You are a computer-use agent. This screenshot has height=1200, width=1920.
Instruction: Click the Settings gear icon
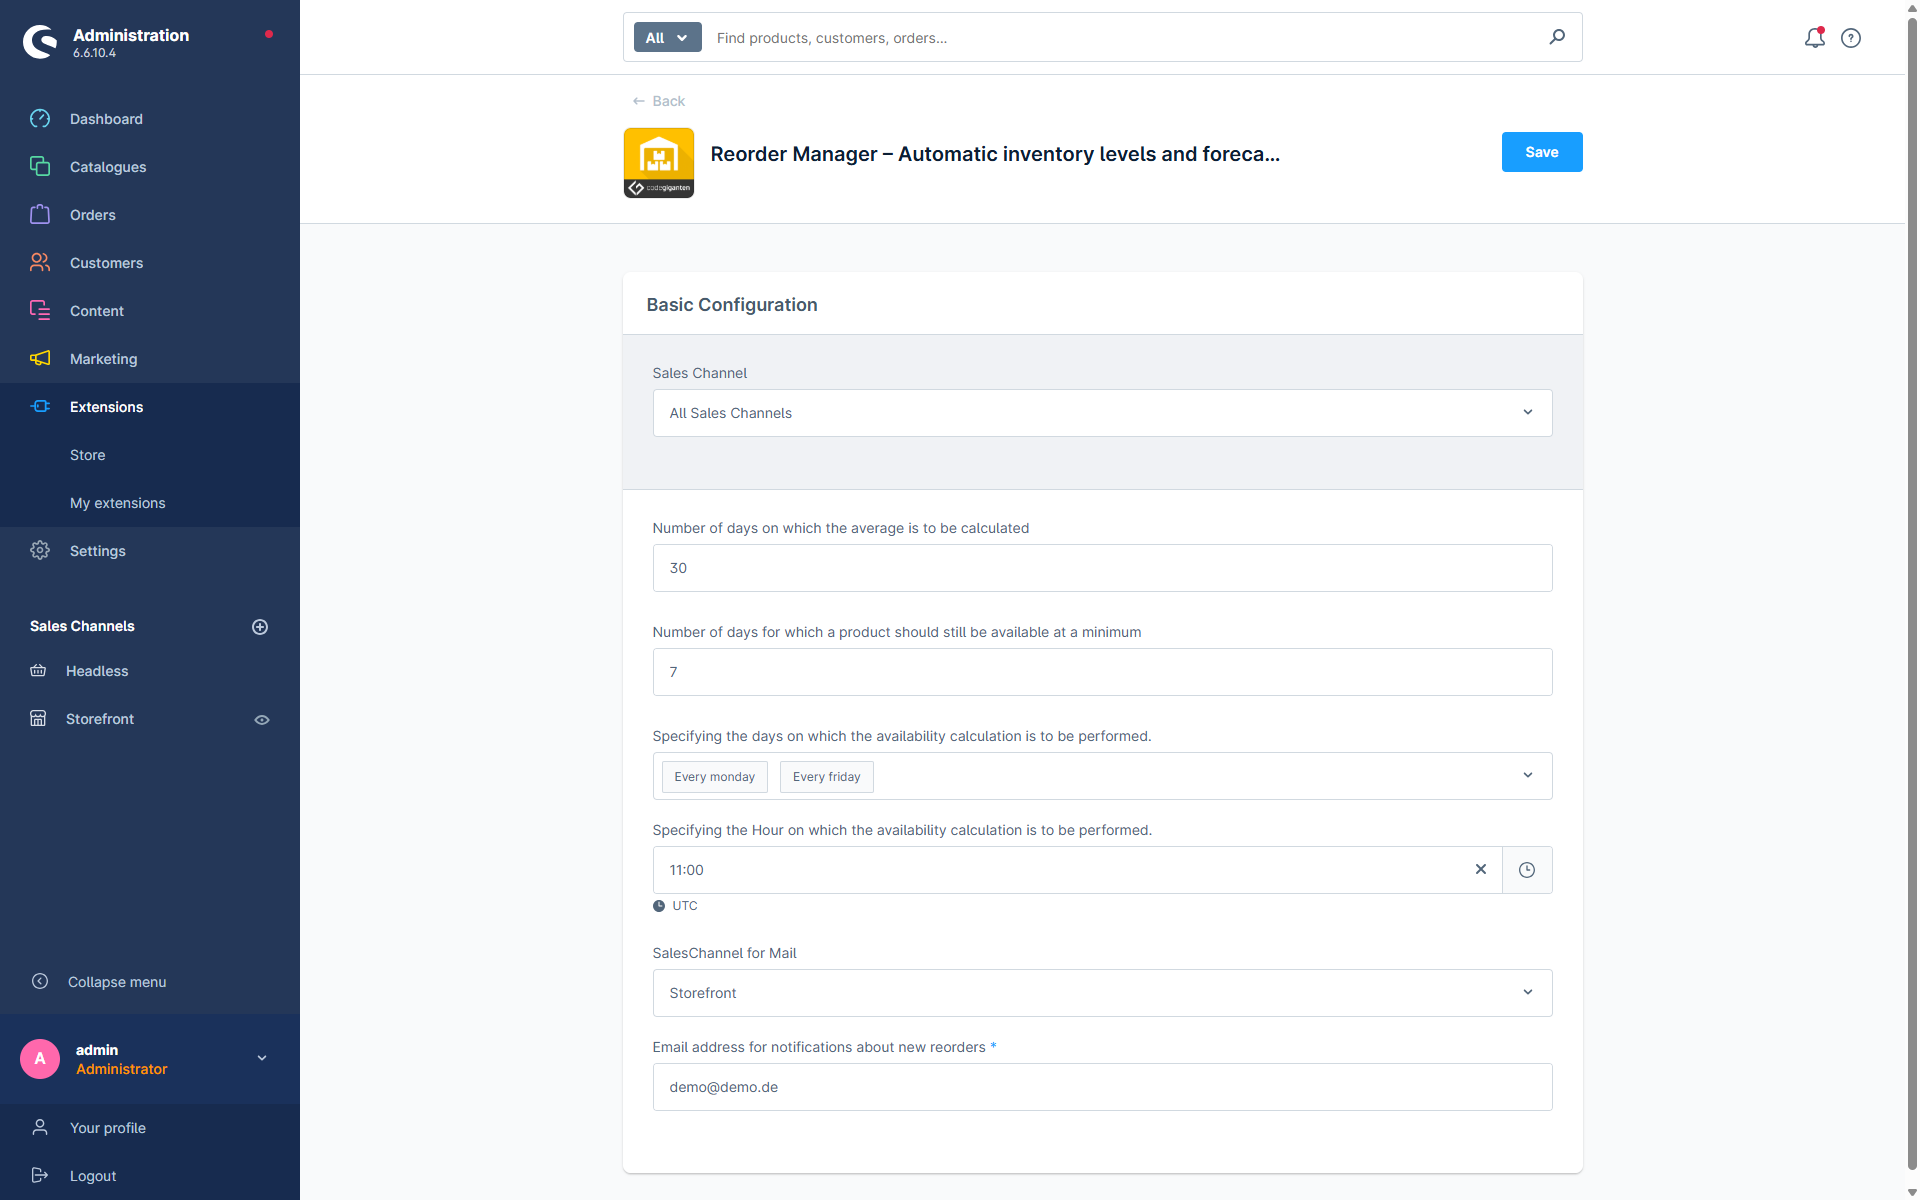(x=40, y=551)
